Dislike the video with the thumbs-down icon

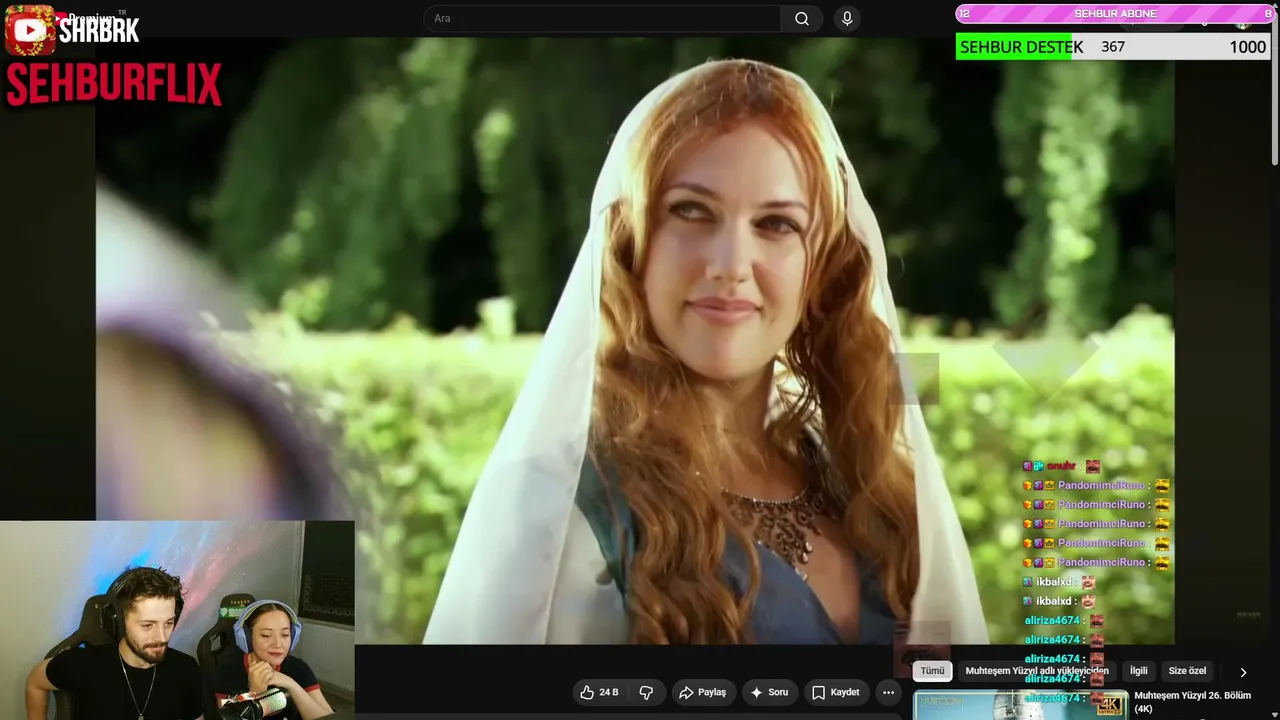point(646,692)
